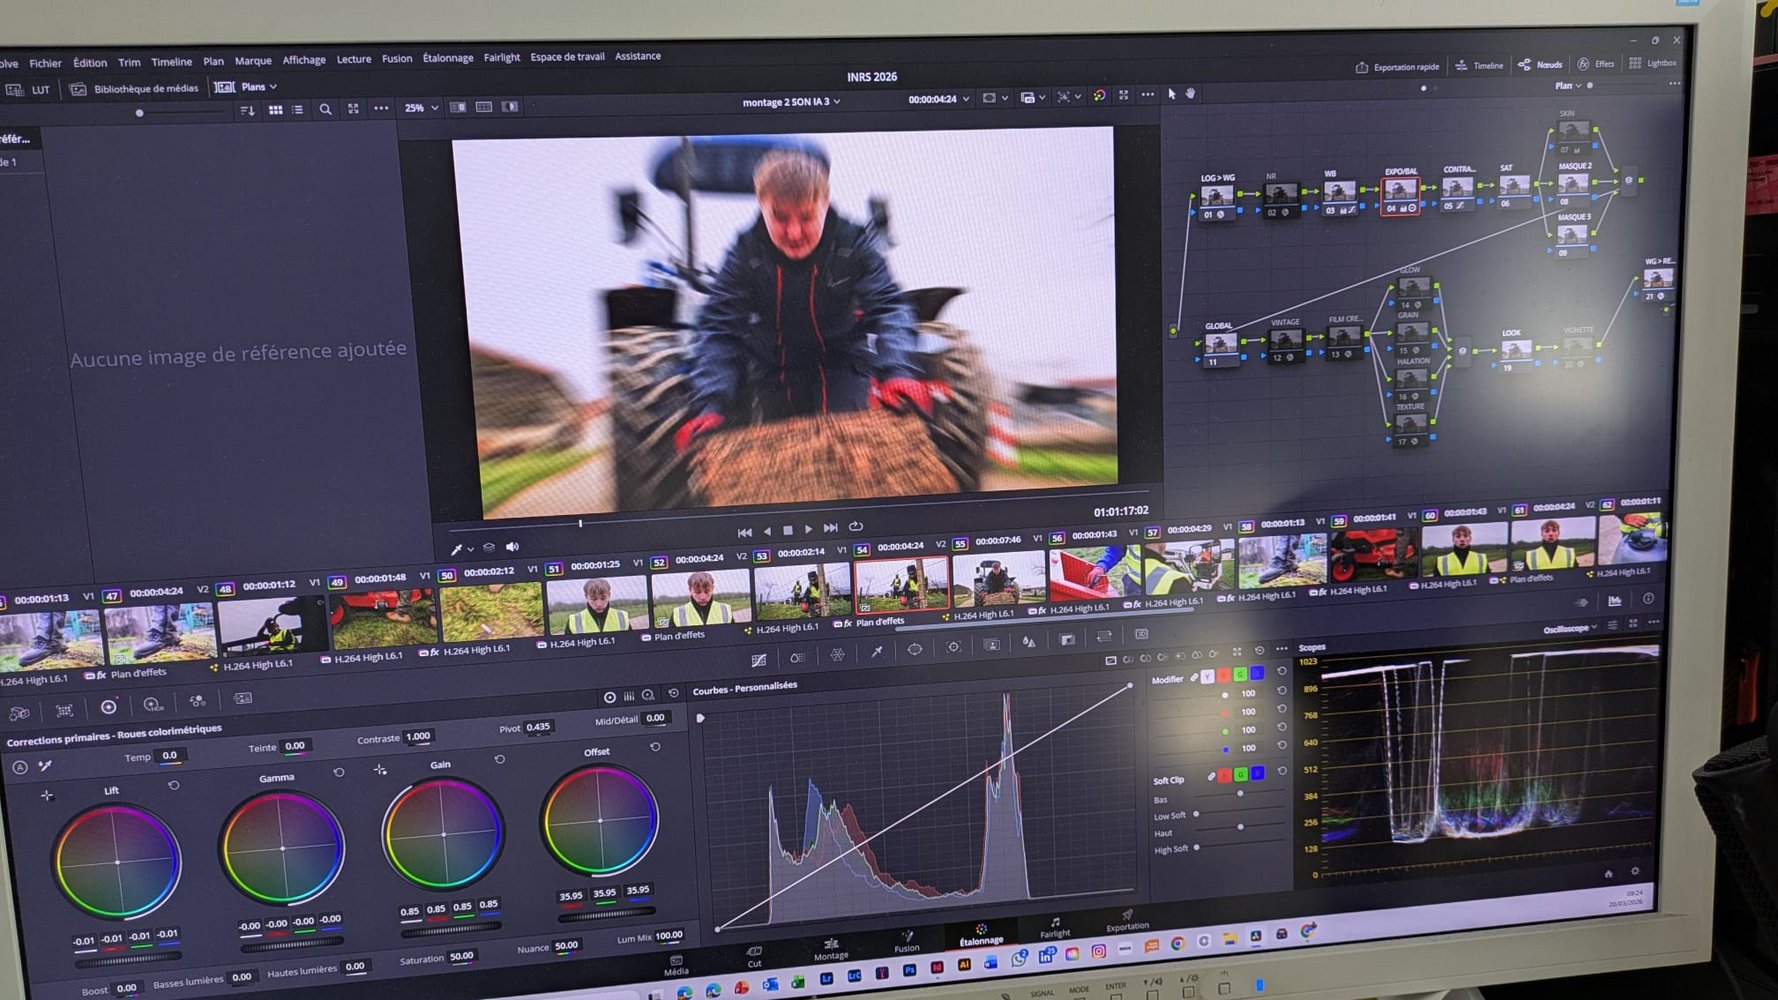Open Bibliothèque de médias panel
Image resolution: width=1778 pixels, height=1000 pixels.
[134, 88]
